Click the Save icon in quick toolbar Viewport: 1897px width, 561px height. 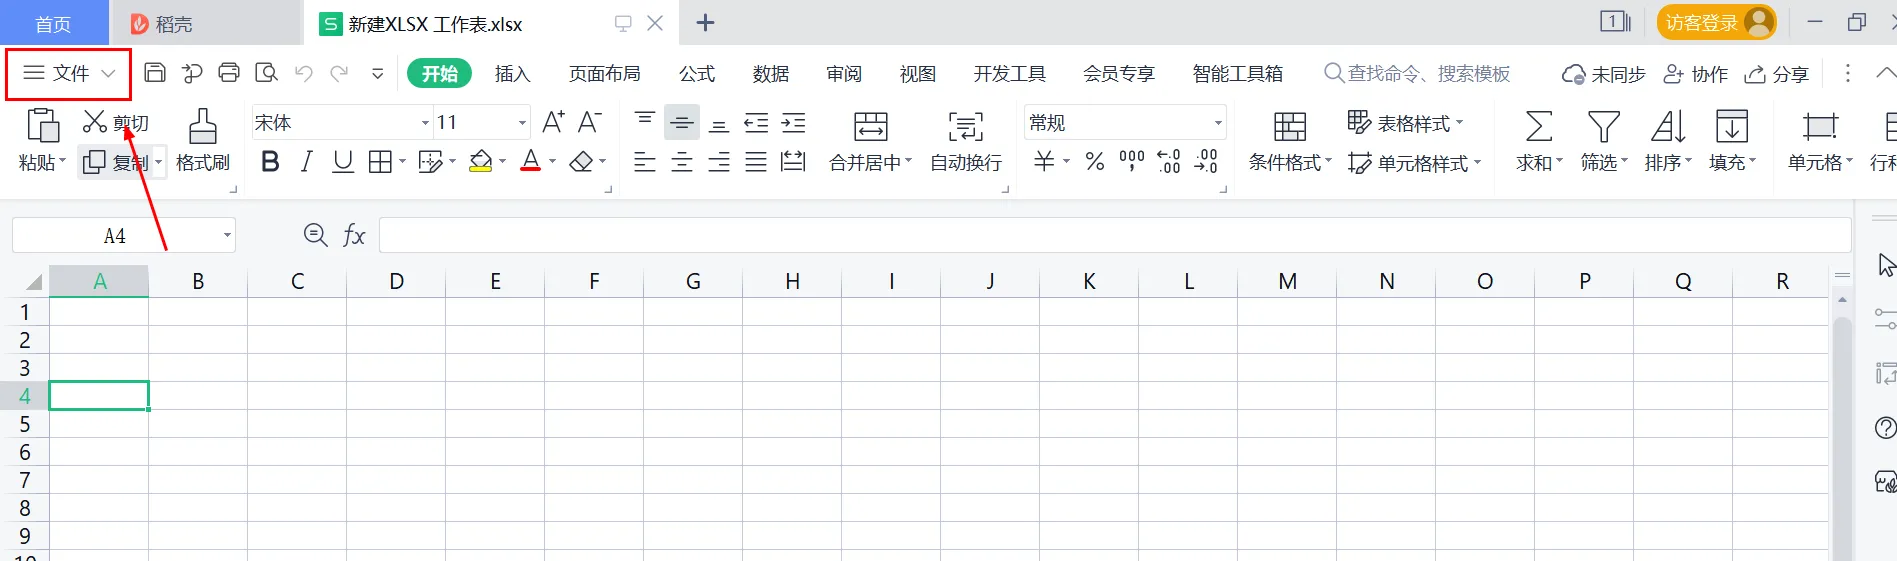click(155, 73)
